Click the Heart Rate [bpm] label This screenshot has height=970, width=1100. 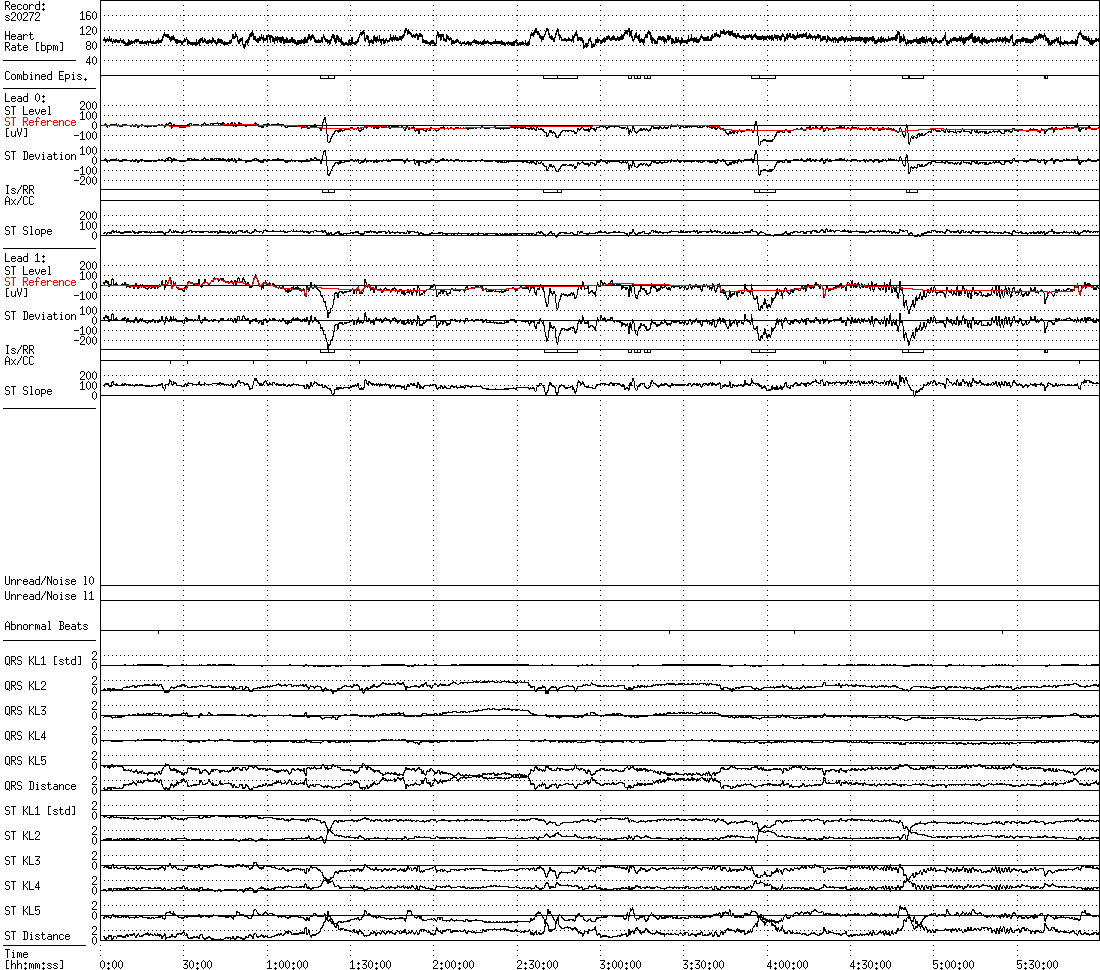33,42
